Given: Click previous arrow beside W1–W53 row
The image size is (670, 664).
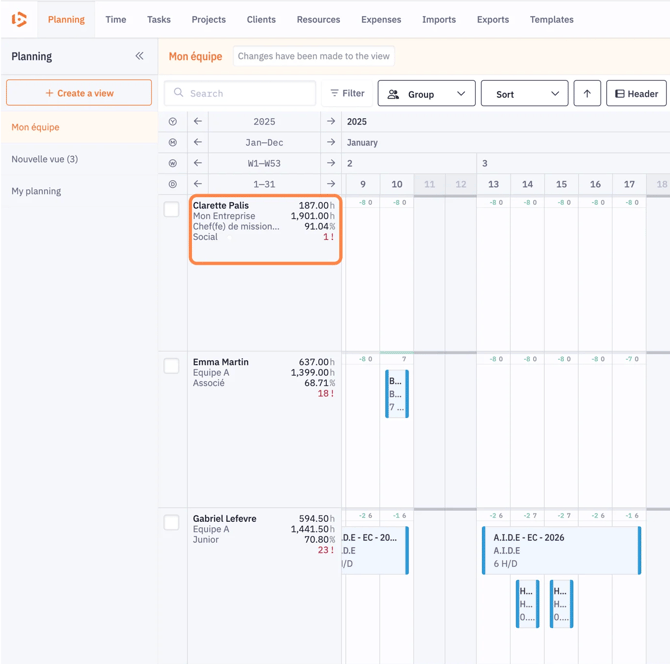Looking at the screenshot, I should [x=198, y=163].
